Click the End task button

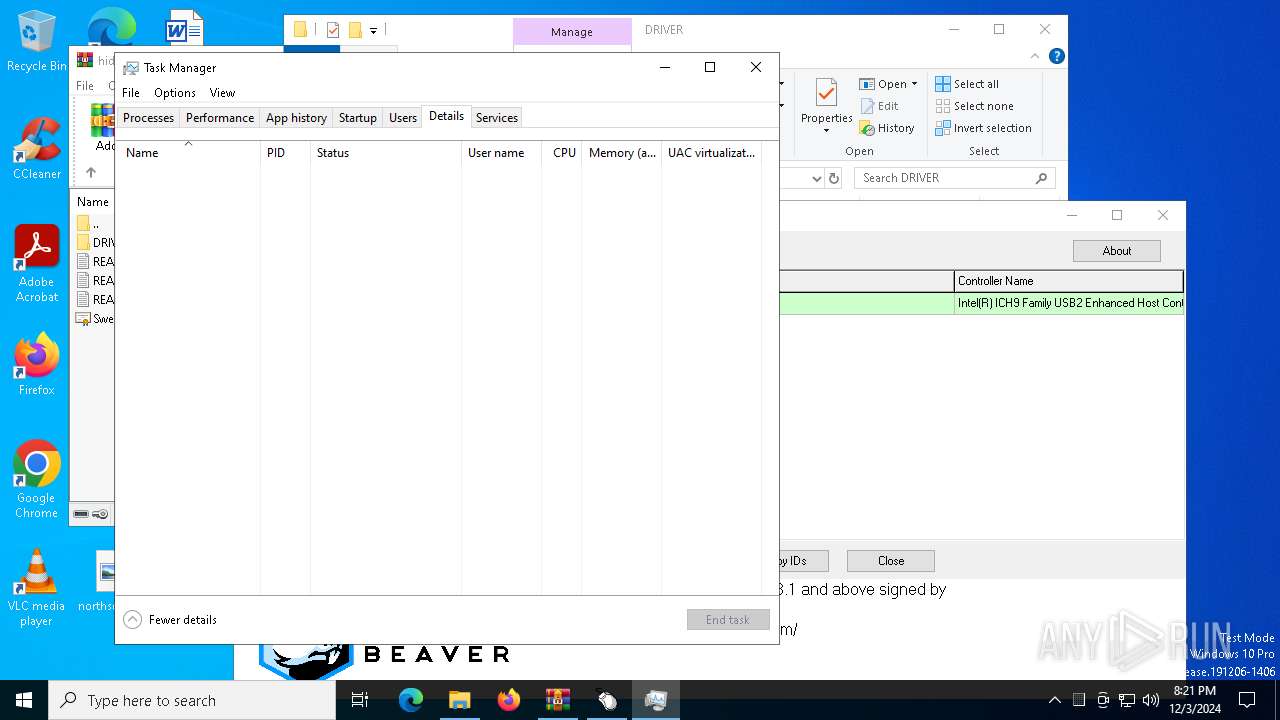click(x=728, y=620)
